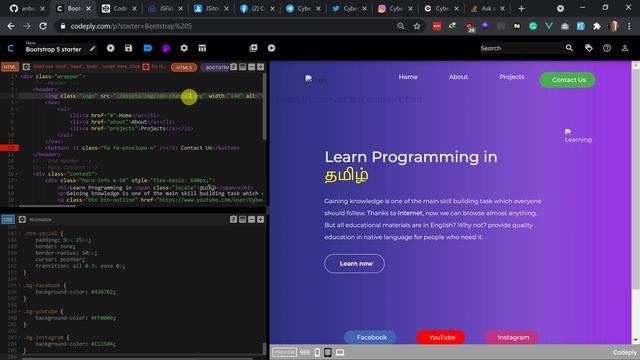Minimize the CSS editor panel
The height and width of the screenshot is (360, 640).
251,220
